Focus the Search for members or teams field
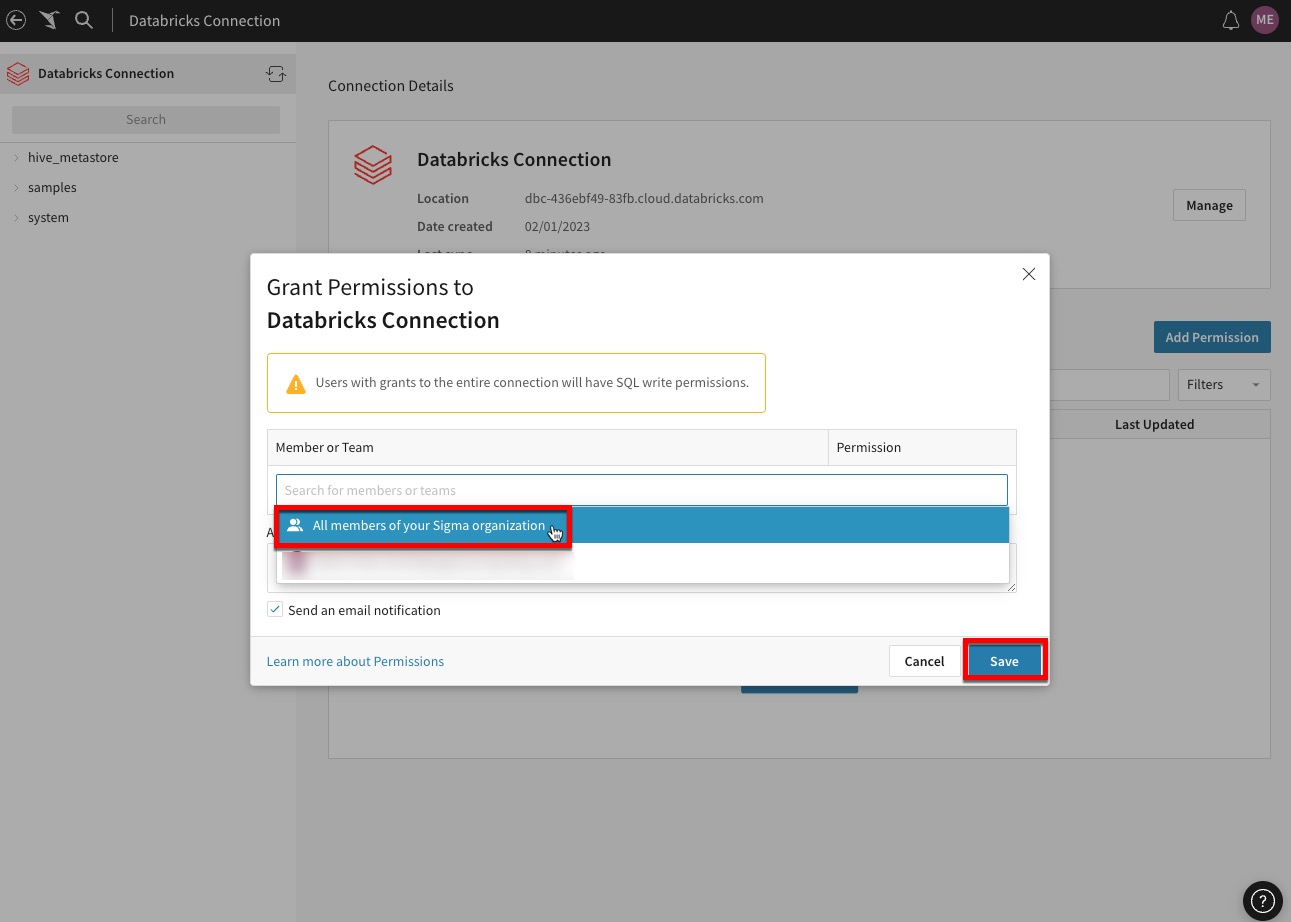The image size is (1291, 922). [642, 490]
